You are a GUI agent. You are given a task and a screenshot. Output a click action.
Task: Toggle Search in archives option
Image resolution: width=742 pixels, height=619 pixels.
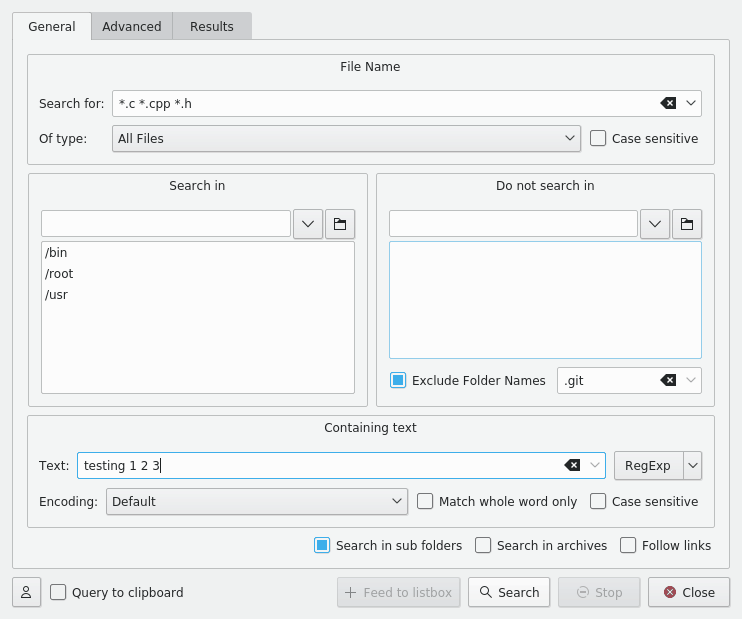[x=483, y=545]
